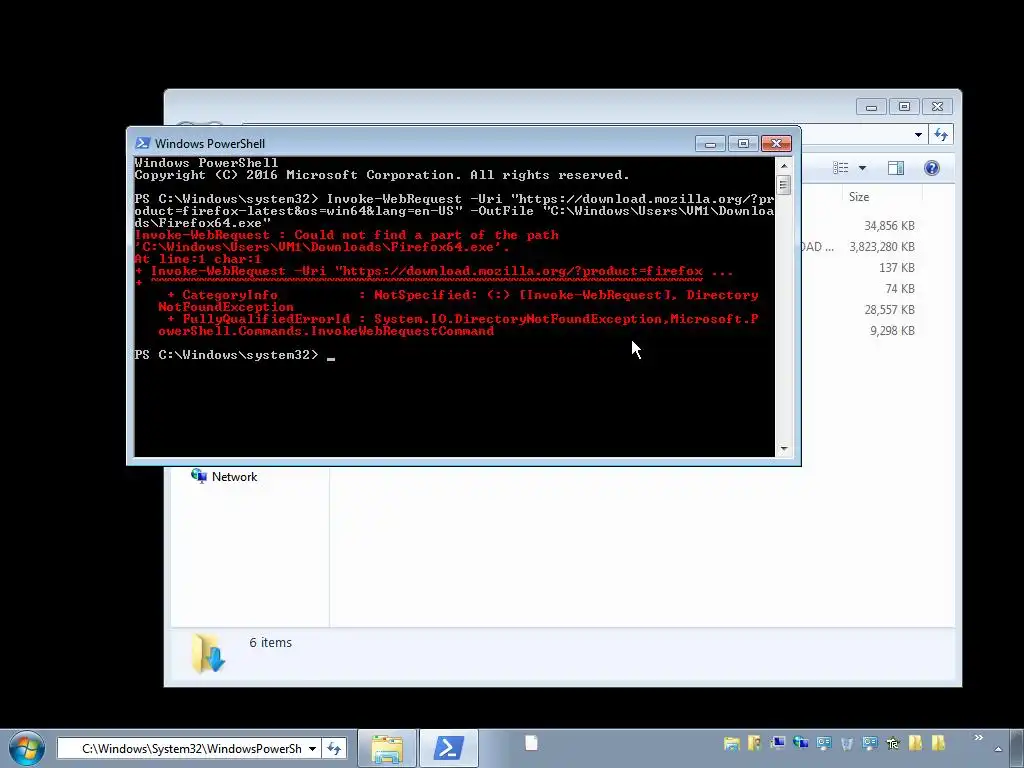Open Explorer help (question mark icon)
The image size is (1024, 768).
(931, 168)
